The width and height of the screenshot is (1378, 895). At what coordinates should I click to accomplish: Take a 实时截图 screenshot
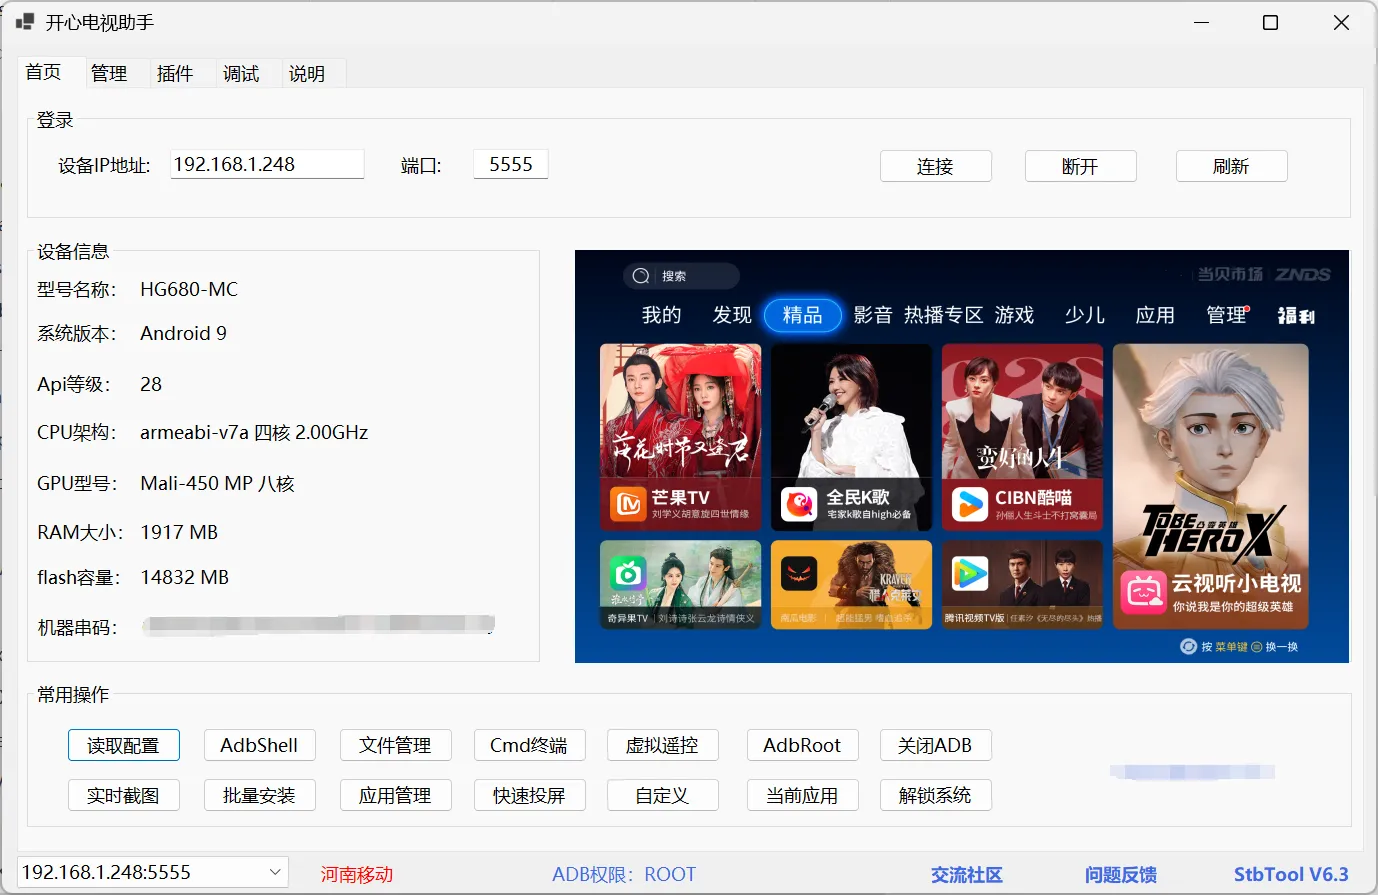pos(123,795)
